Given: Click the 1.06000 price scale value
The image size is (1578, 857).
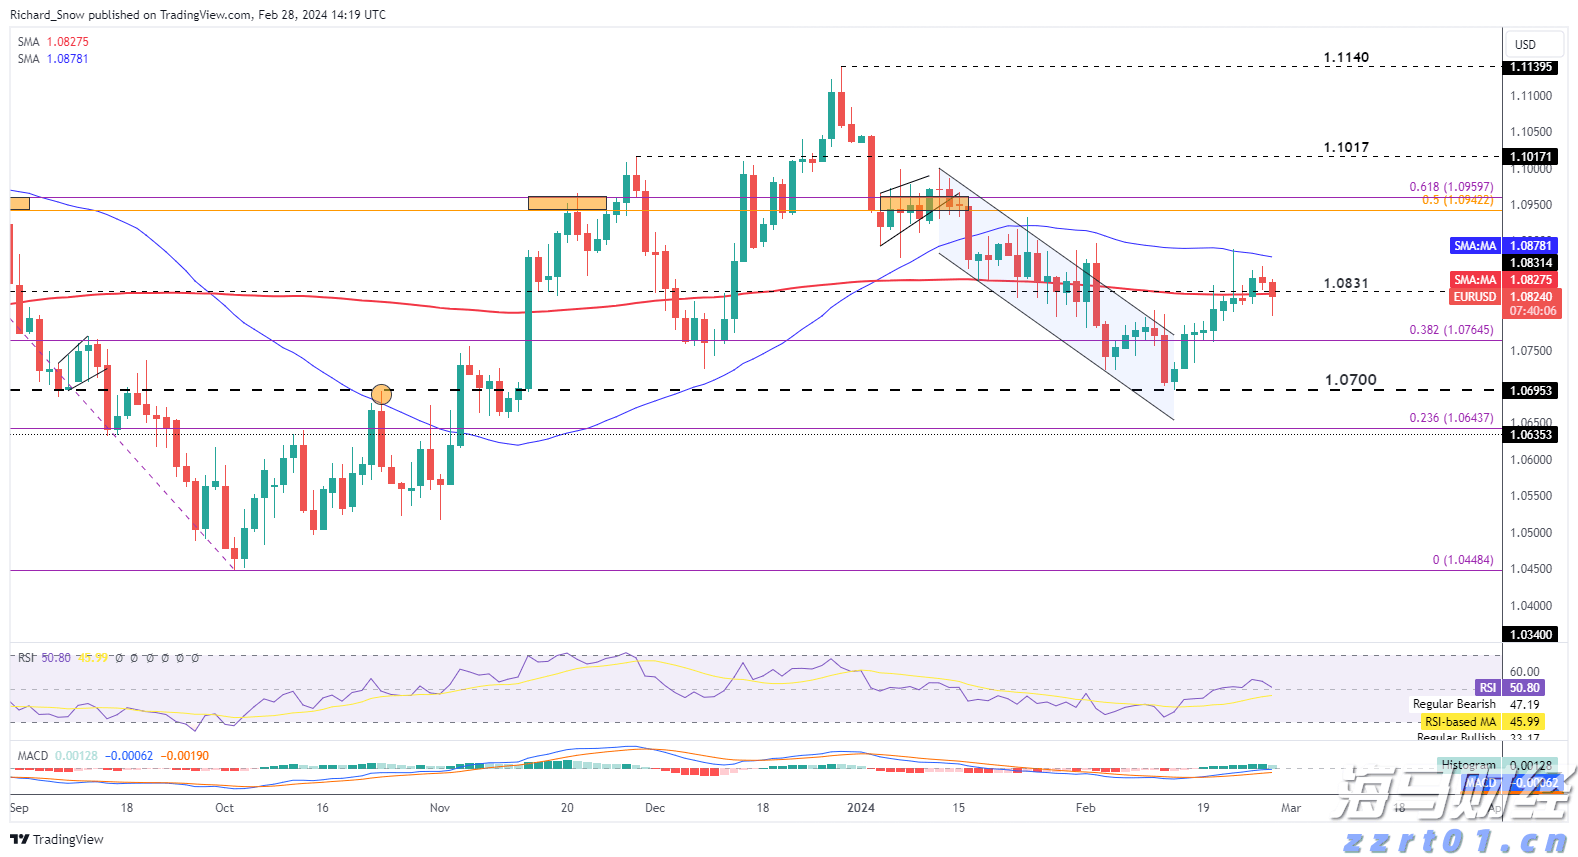Looking at the screenshot, I should 1531,460.
